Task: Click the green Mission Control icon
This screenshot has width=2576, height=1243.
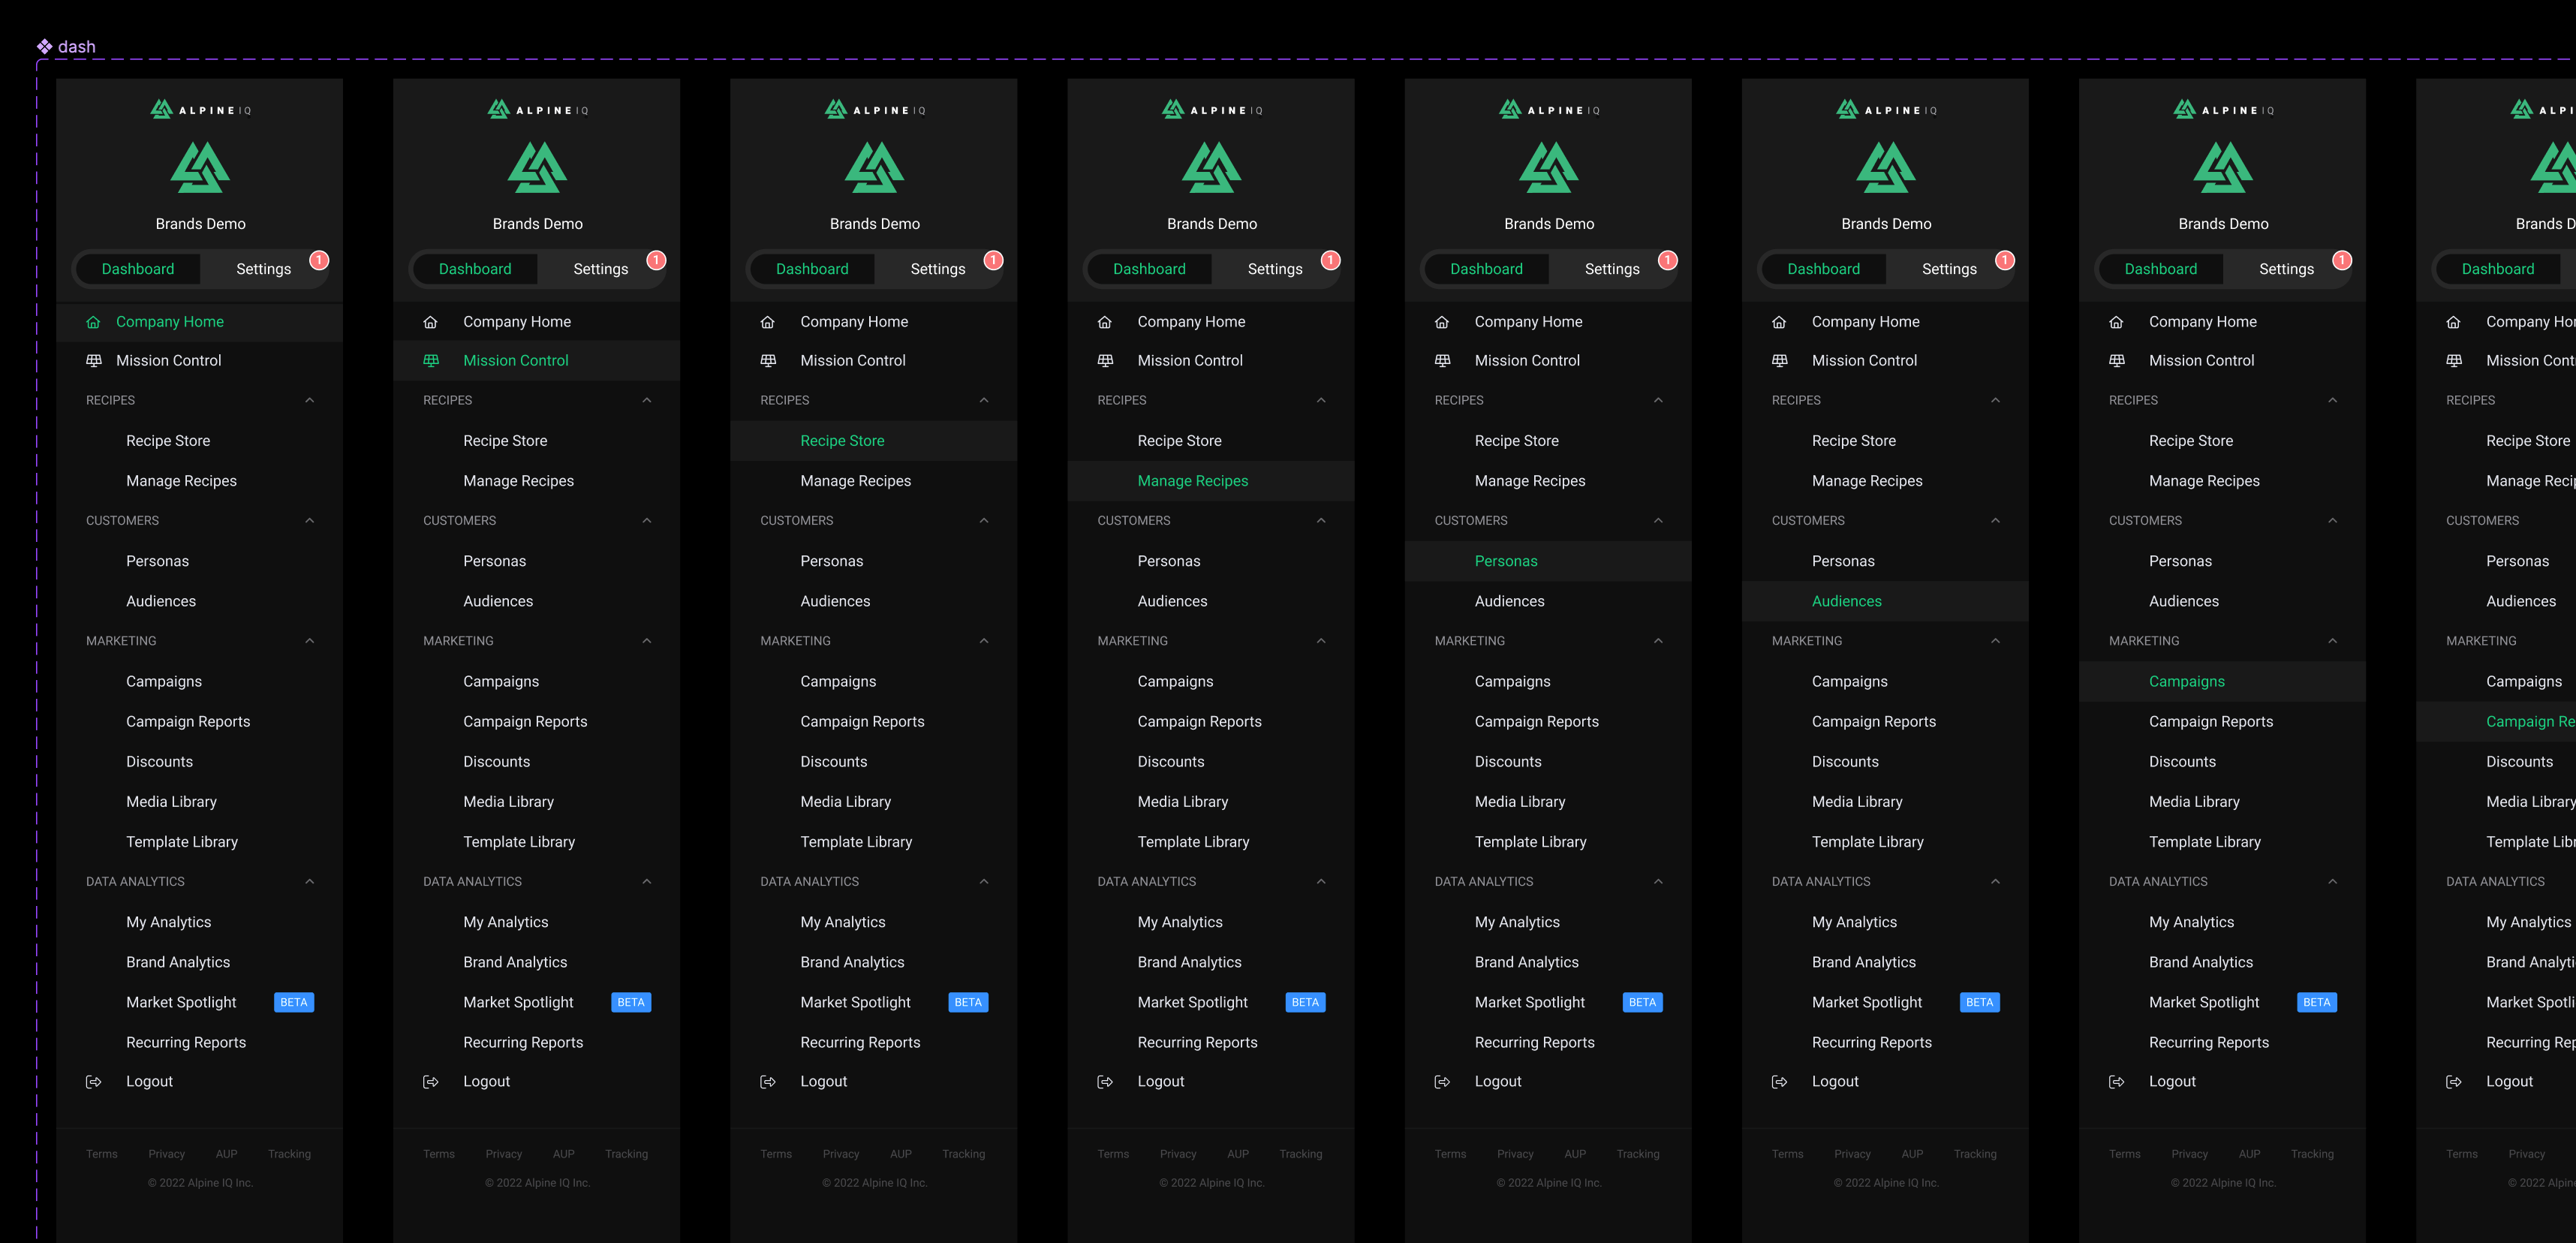Action: (x=431, y=361)
